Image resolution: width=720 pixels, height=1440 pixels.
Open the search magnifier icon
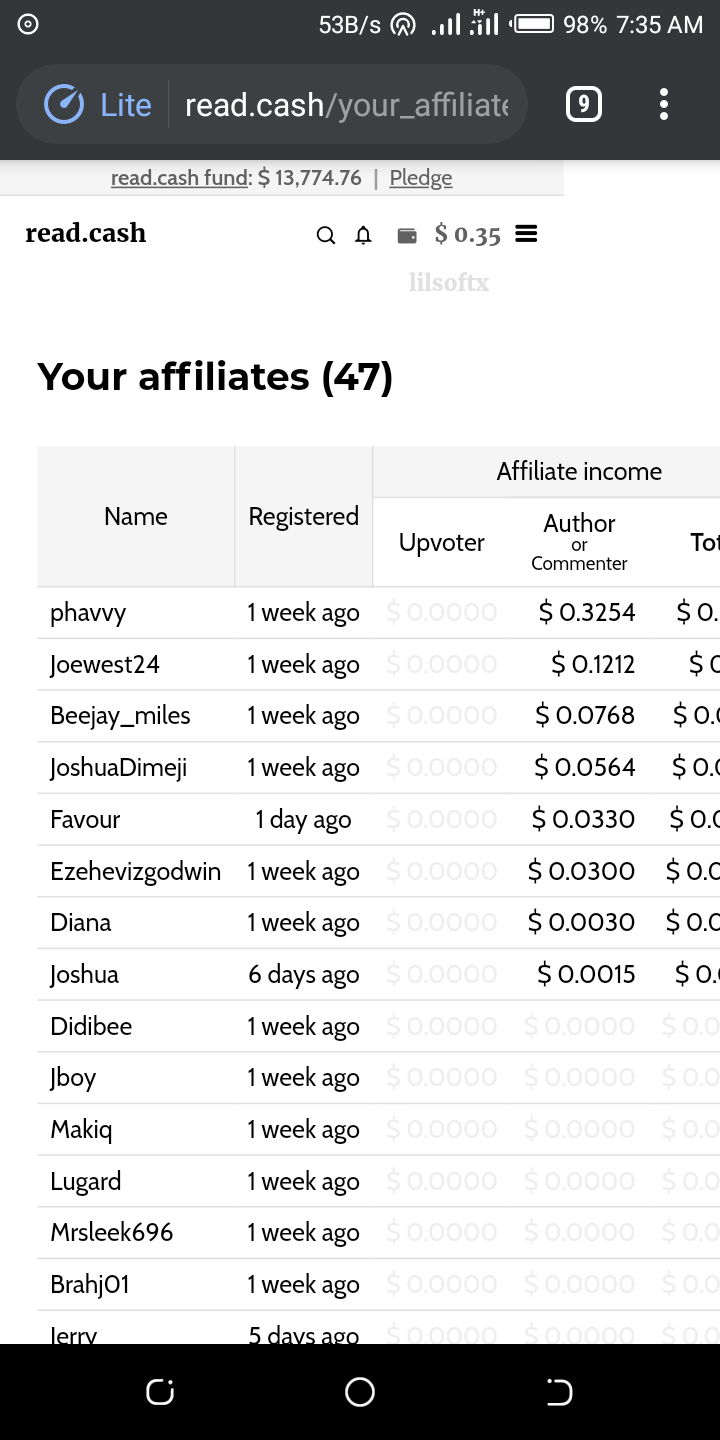click(325, 235)
